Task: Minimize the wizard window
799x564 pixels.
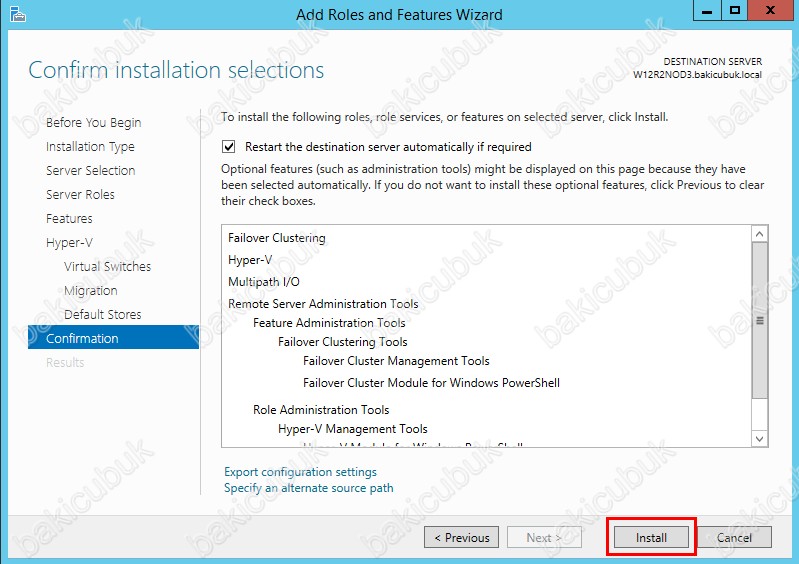Action: coord(707,10)
